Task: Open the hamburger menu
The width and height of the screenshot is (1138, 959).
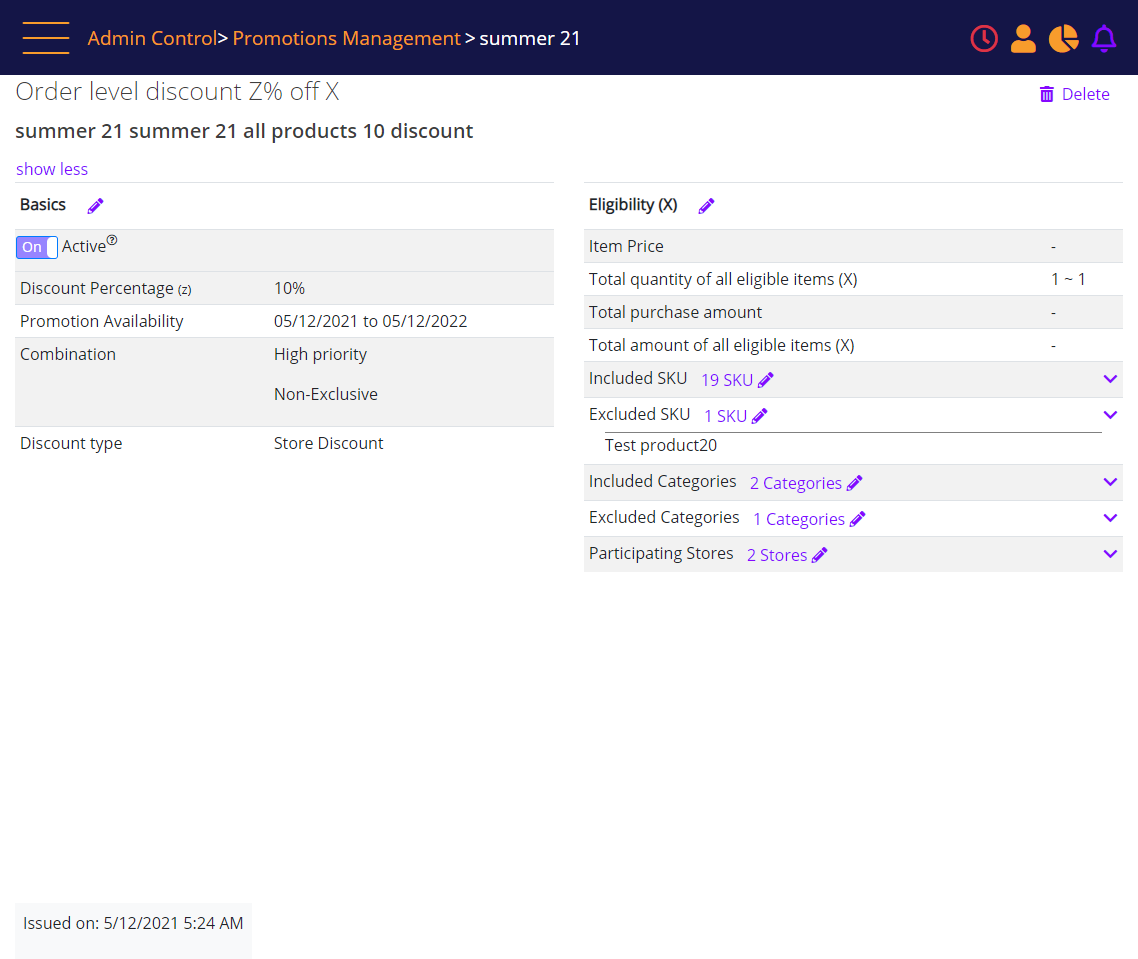Action: 46,38
